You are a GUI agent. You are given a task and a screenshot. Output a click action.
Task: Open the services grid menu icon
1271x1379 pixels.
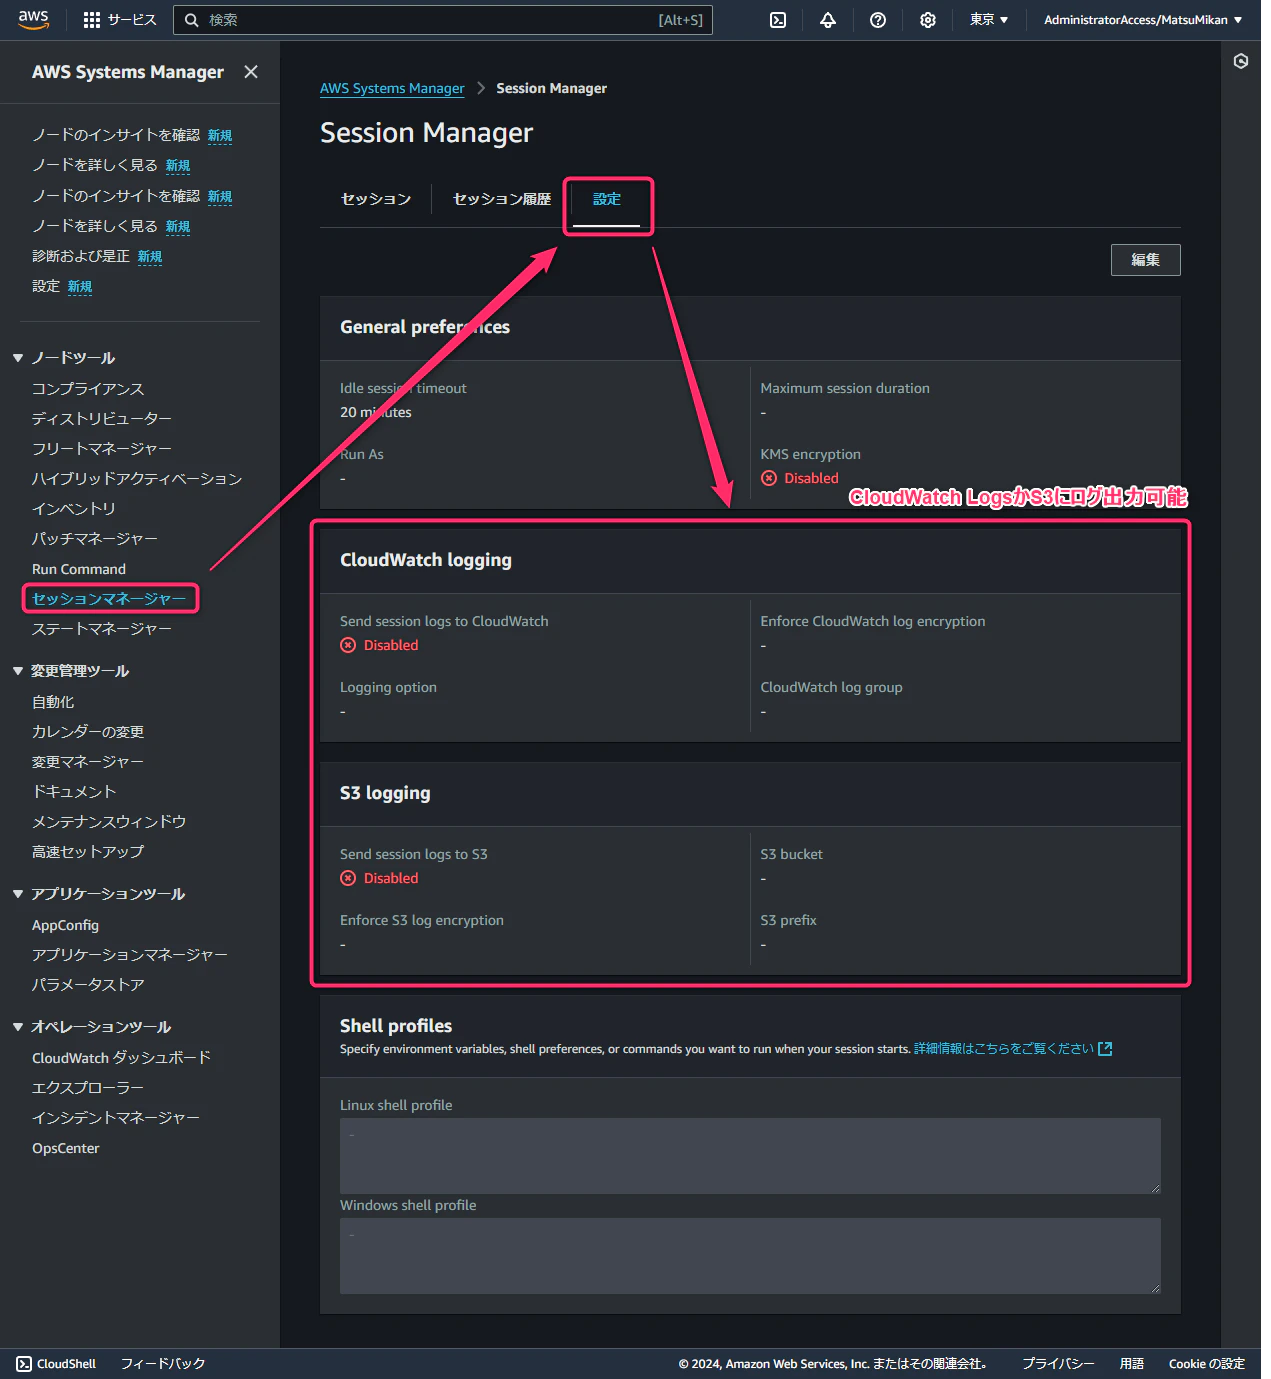click(92, 20)
